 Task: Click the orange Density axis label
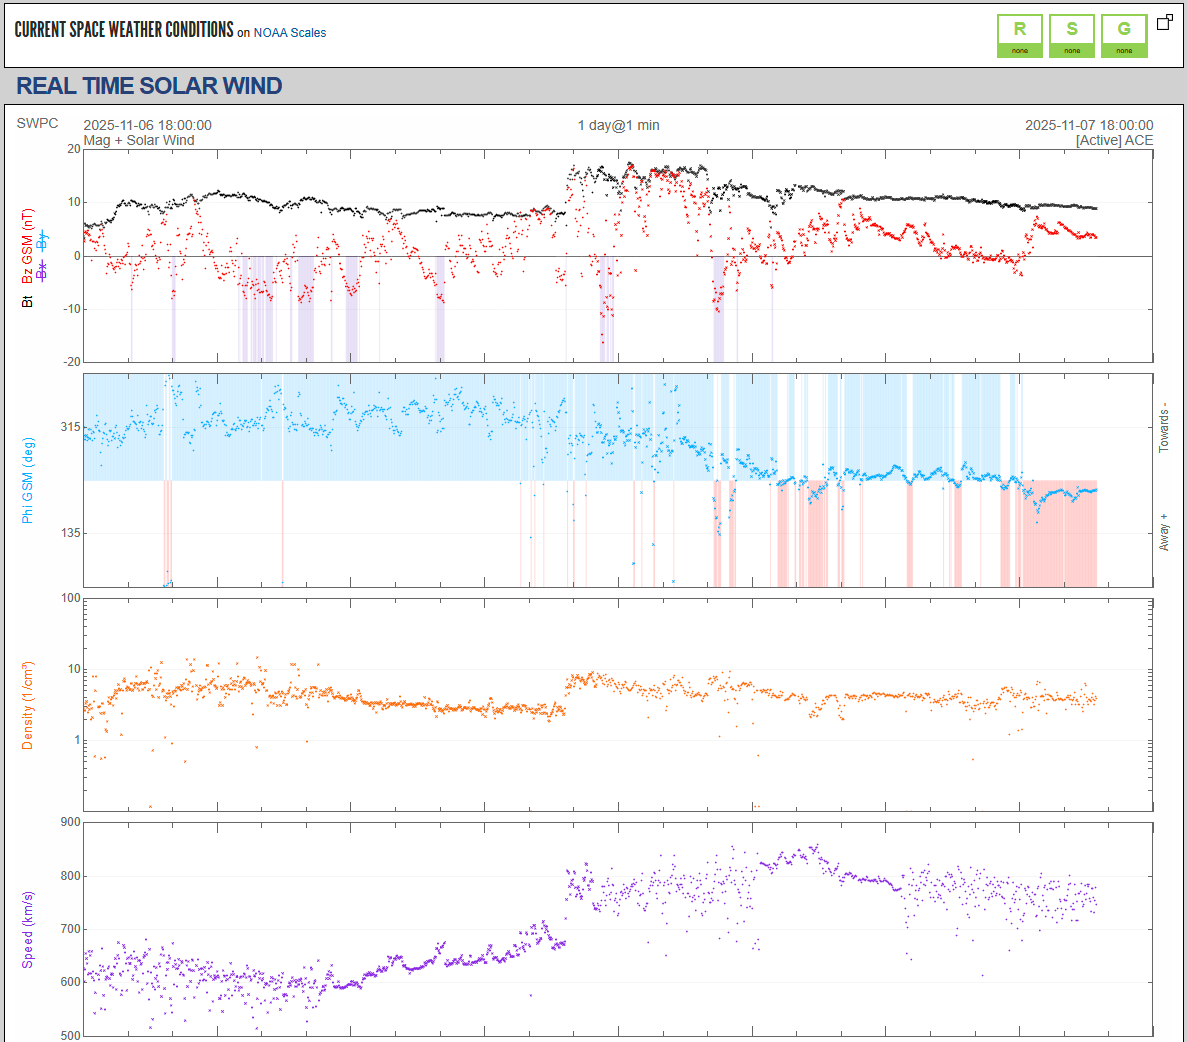coord(28,705)
